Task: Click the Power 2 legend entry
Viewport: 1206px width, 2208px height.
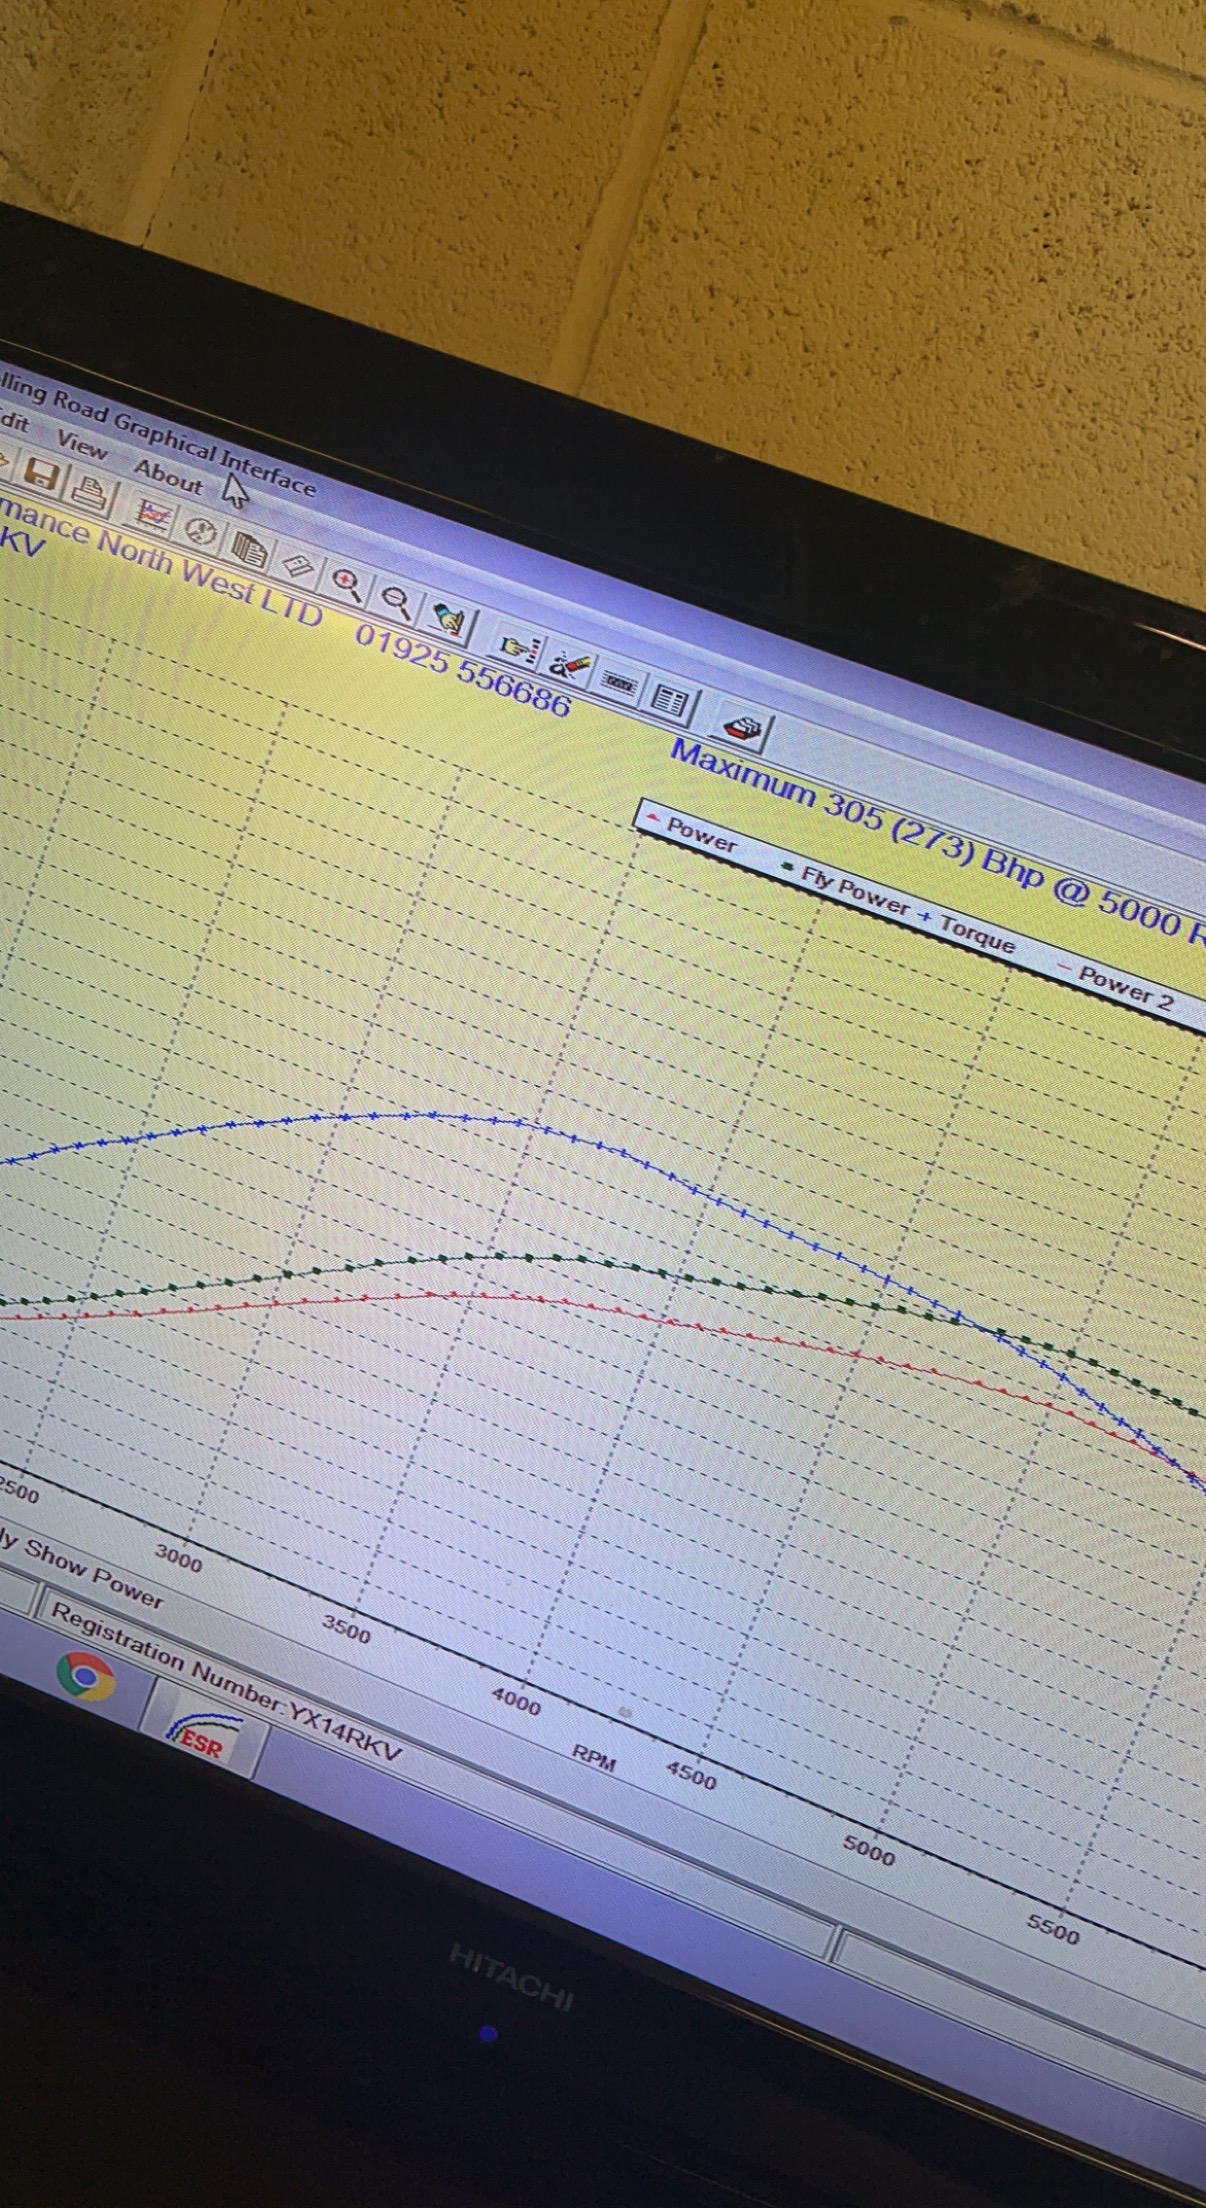Action: tap(1116, 986)
